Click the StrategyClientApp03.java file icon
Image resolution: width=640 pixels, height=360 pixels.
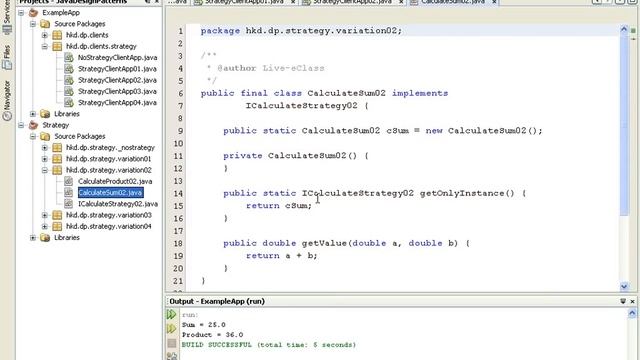[69, 91]
